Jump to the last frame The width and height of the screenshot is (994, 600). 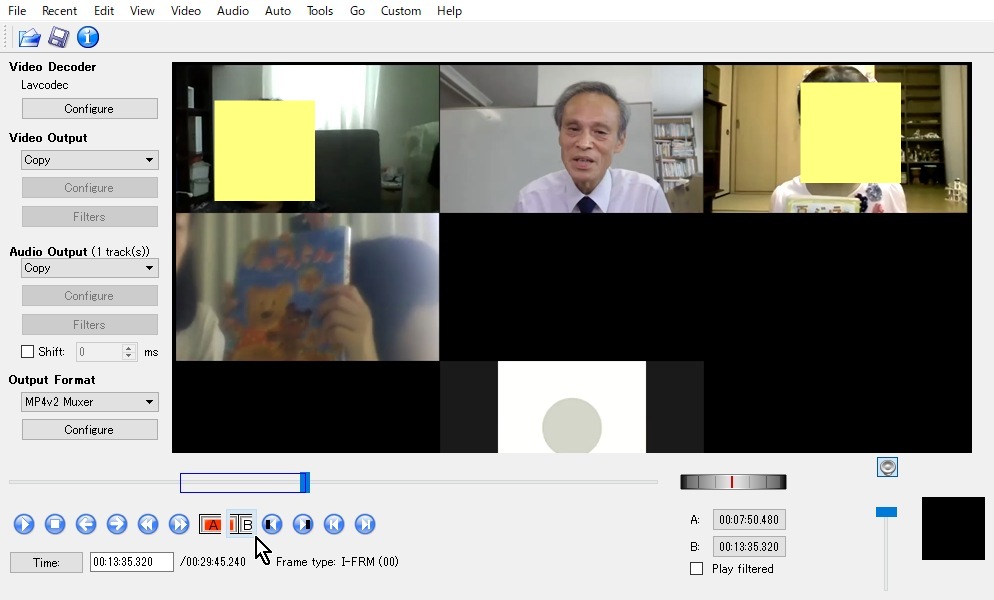(365, 524)
